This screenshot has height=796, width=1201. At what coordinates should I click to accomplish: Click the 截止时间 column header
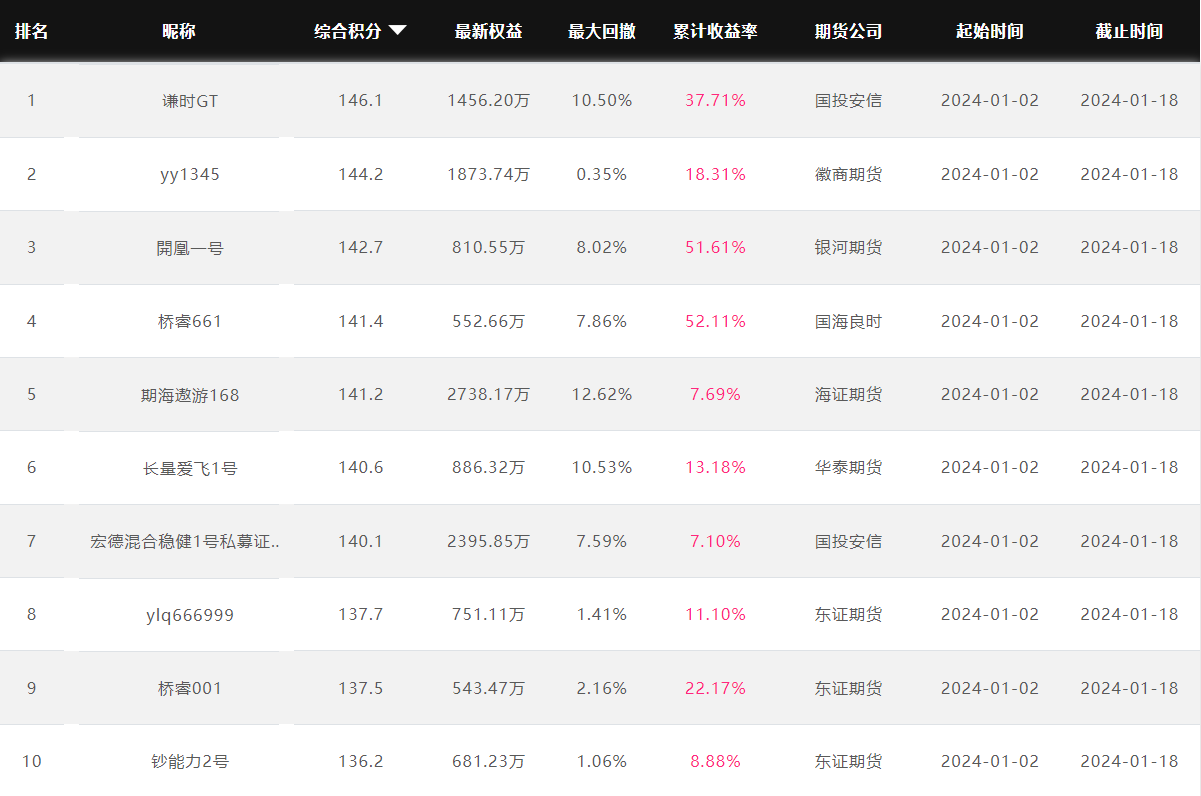click(1129, 31)
